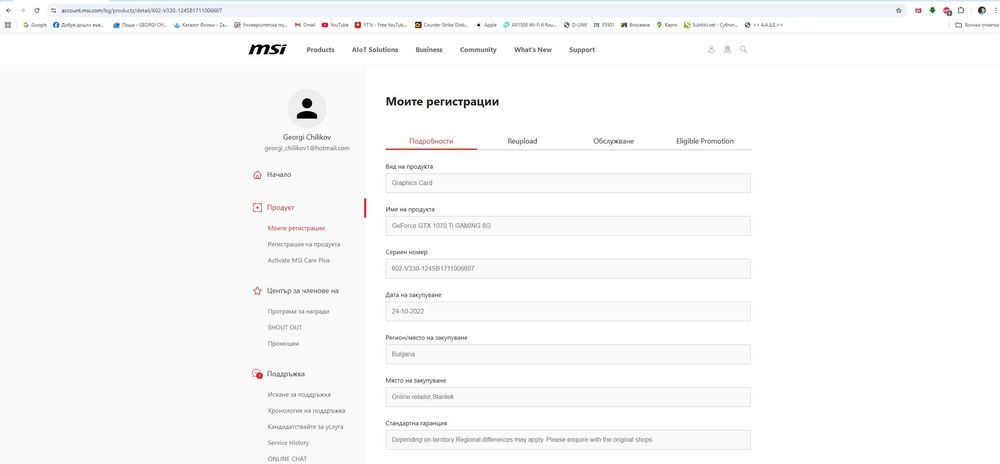Viewport: 1000px width, 464px height.
Task: Open the Service History link
Action: 288,443
